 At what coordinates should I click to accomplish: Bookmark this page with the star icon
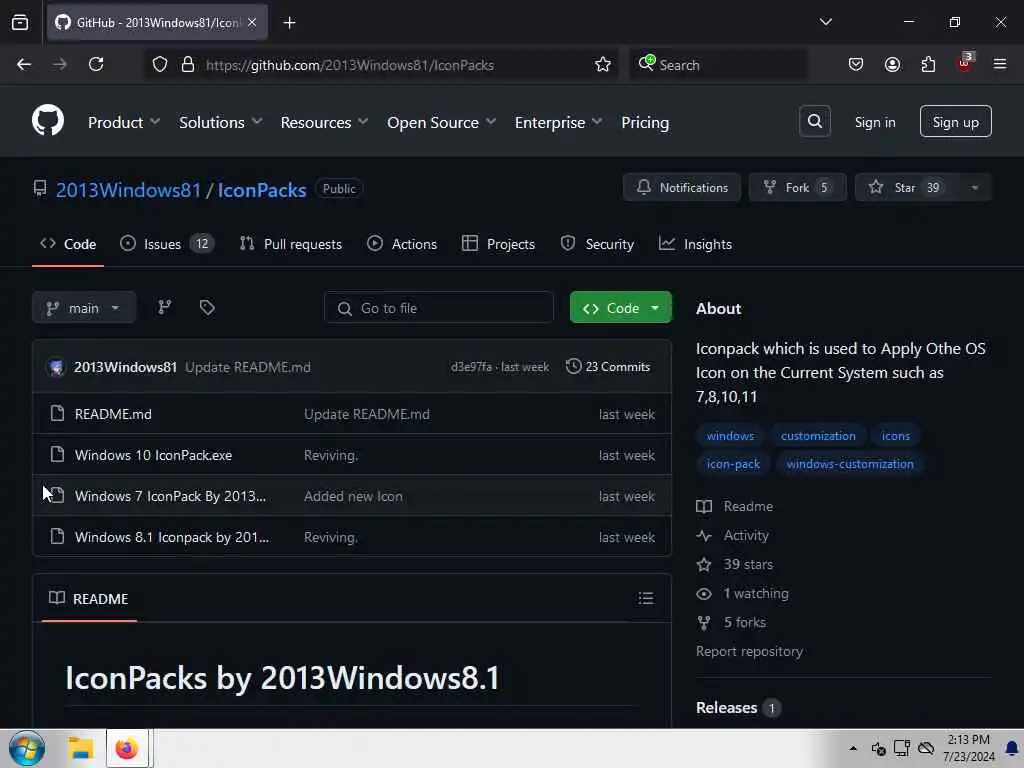602,64
